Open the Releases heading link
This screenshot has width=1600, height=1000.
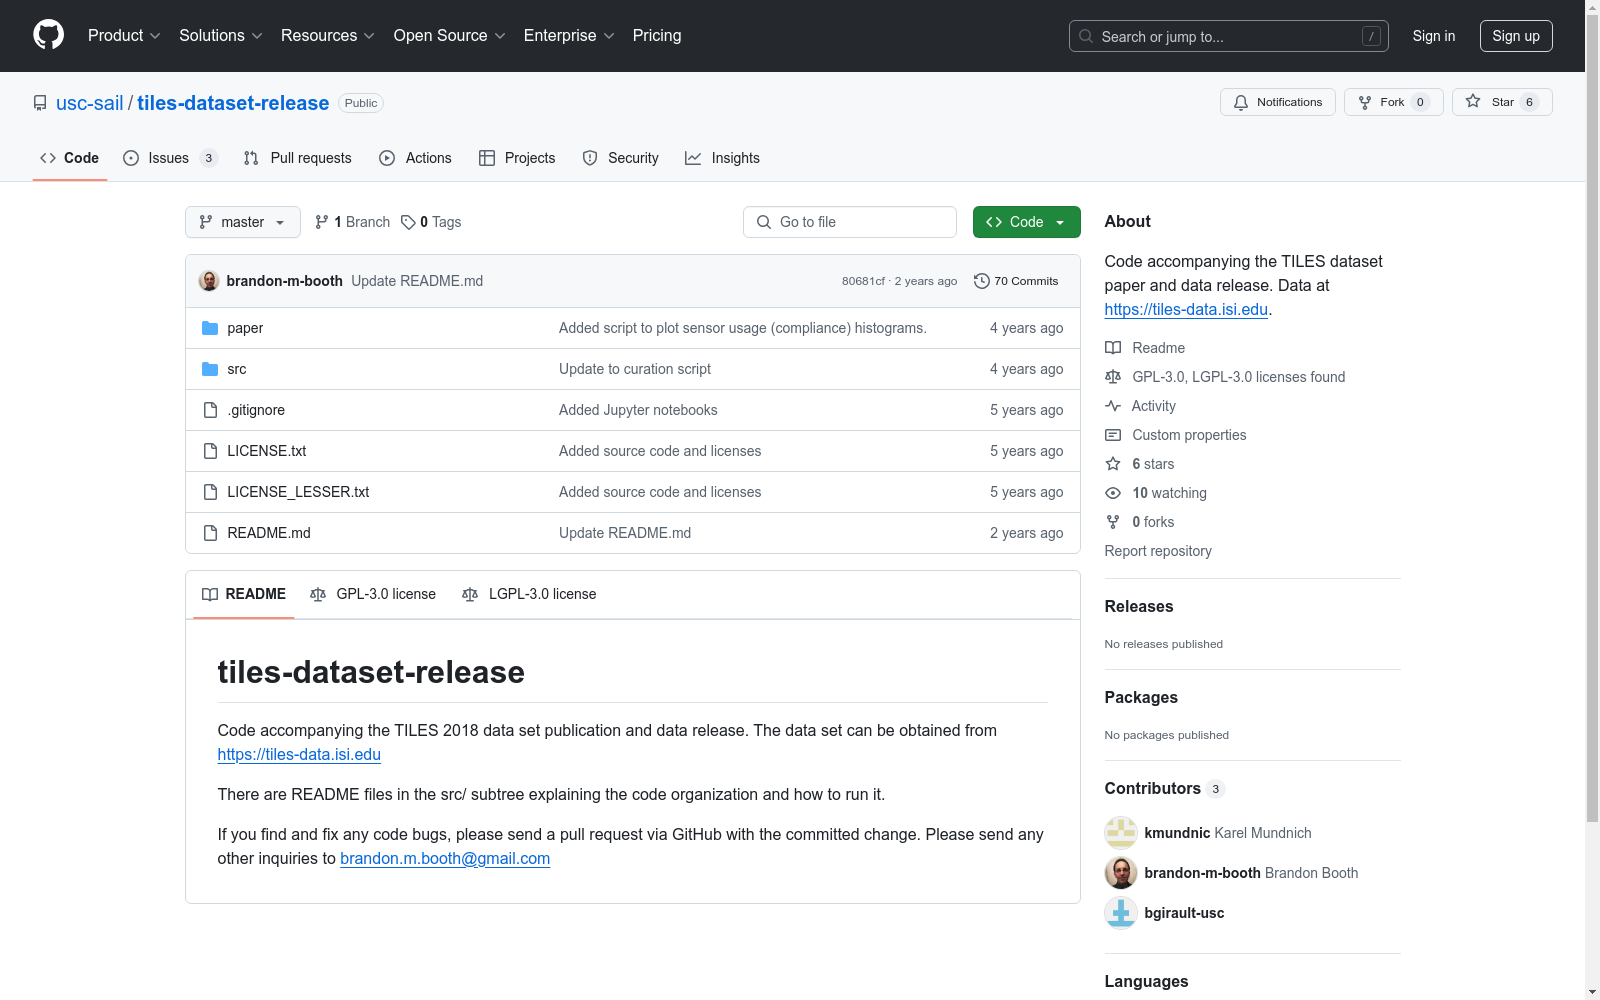pos(1139,607)
